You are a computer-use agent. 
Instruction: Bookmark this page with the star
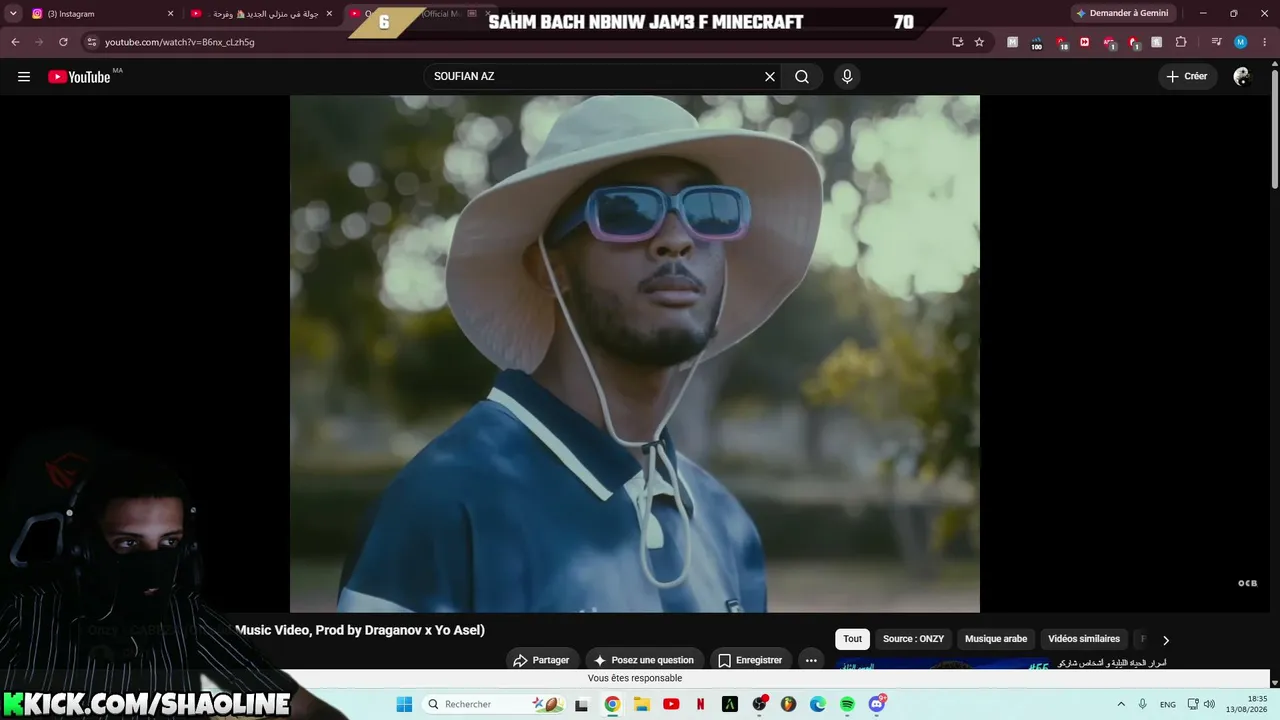[x=979, y=42]
